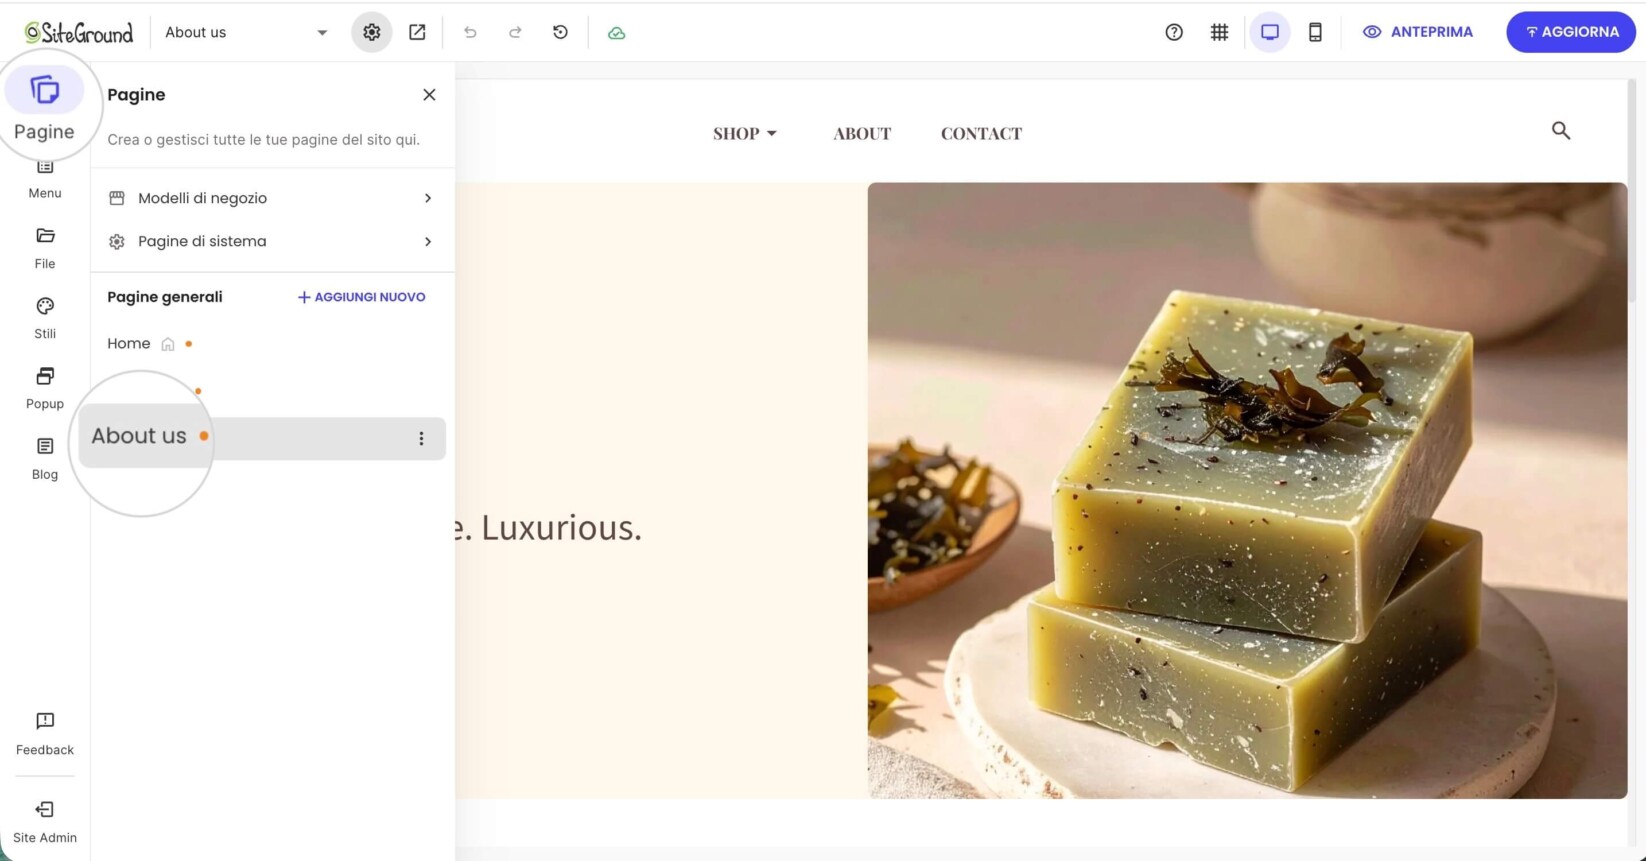
Task: Open page settings gear in top toolbar
Action: pos(372,32)
